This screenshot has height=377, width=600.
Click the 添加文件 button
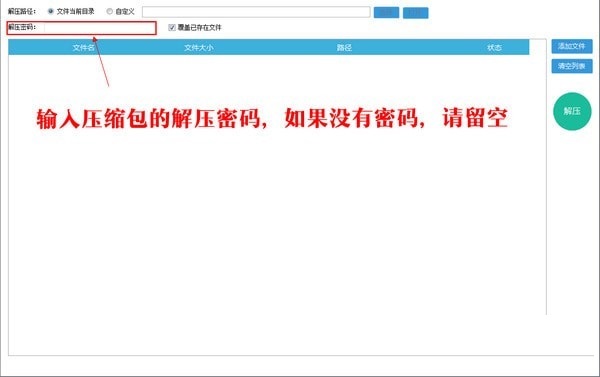(572, 46)
